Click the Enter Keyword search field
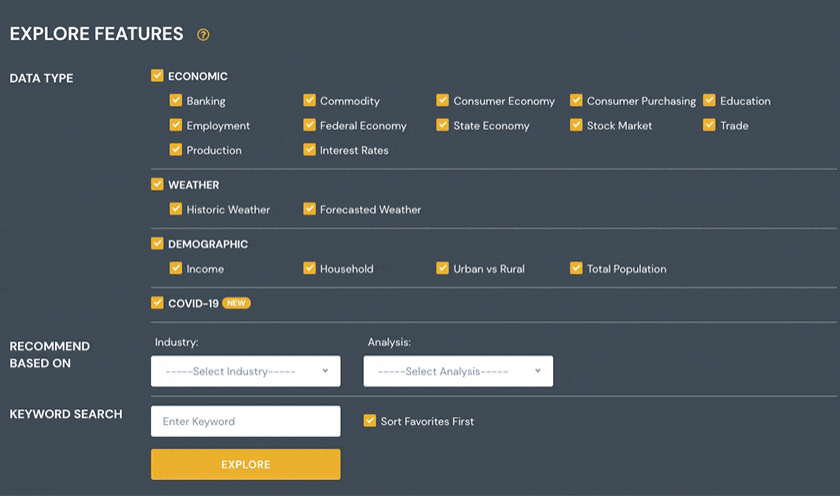This screenshot has height=497, width=840. point(245,421)
